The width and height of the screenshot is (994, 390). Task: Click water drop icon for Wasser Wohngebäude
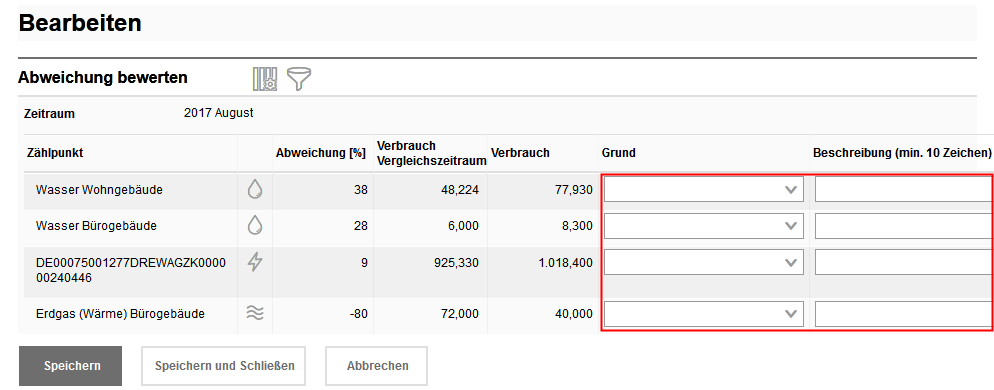(x=255, y=189)
